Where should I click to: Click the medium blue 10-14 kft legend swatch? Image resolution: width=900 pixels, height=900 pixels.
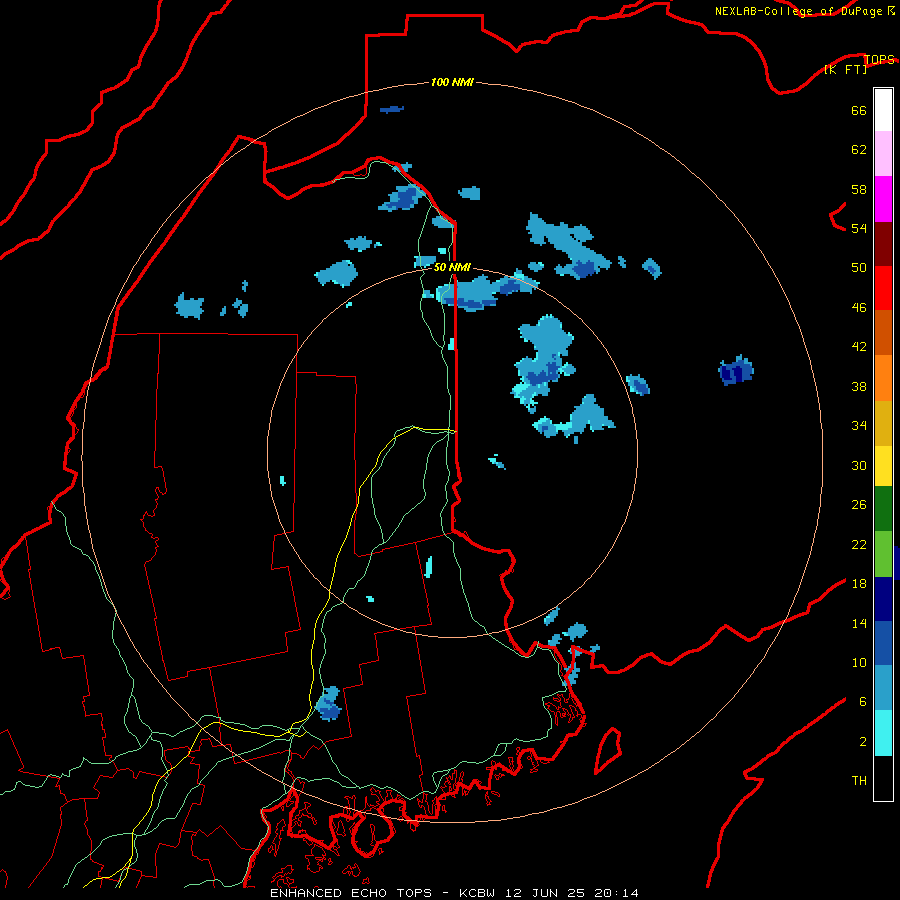click(883, 643)
